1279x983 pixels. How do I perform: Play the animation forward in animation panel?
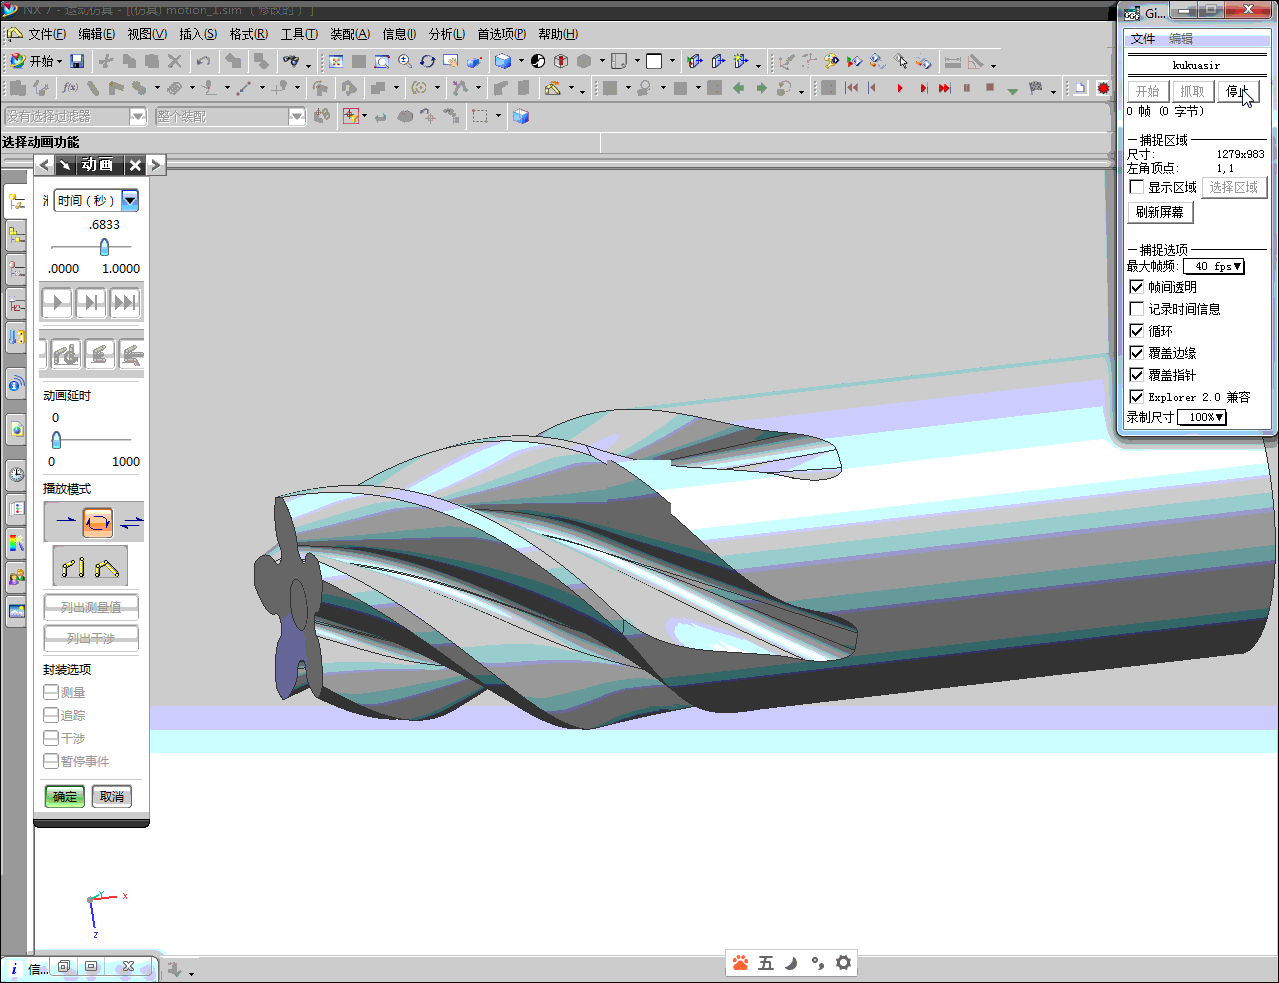[57, 302]
